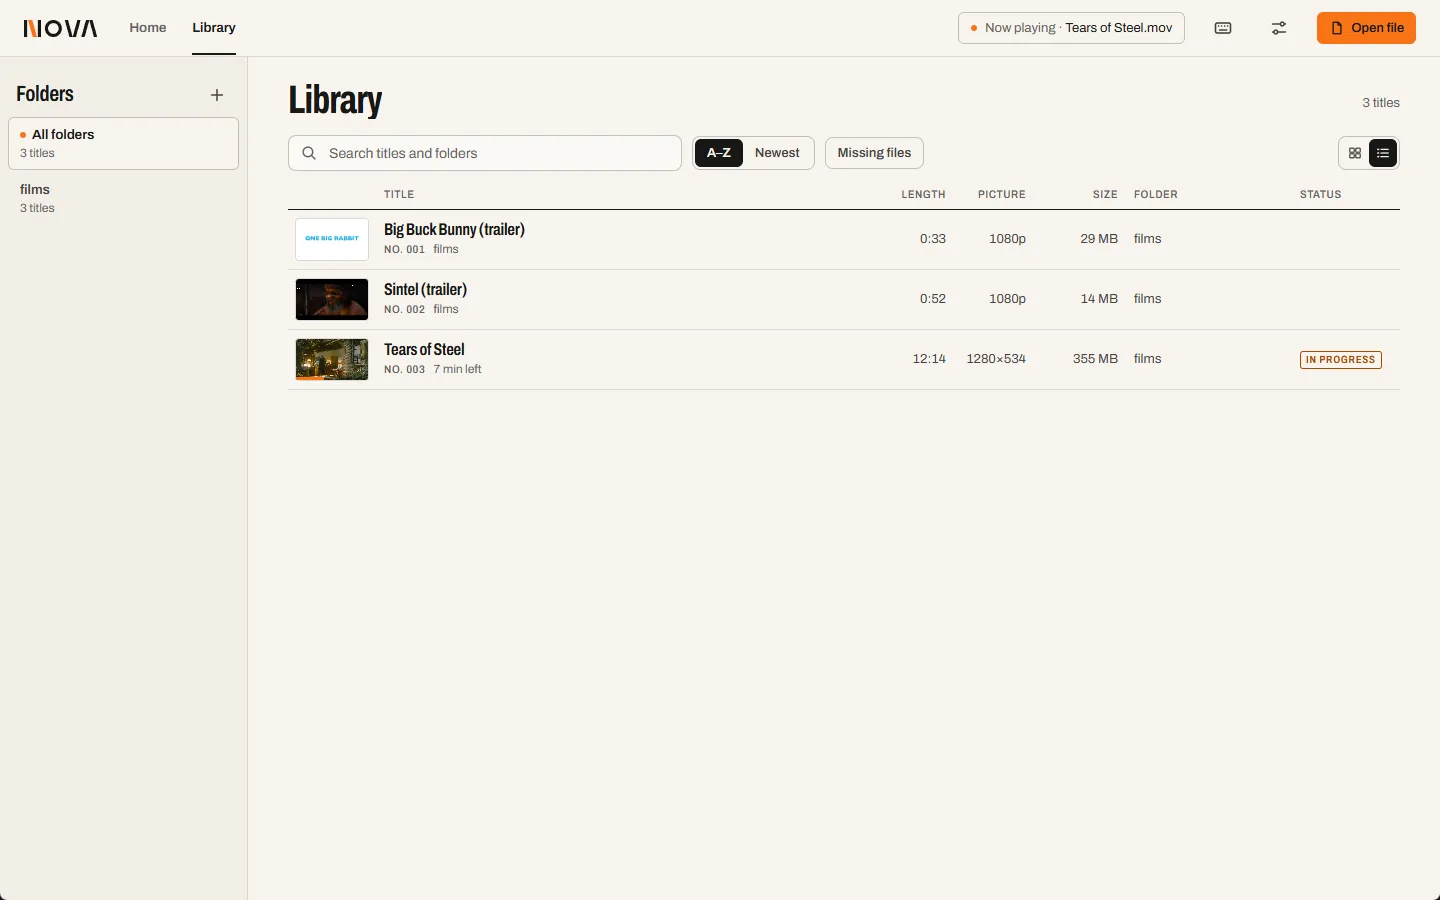Click the Tears of Steel title

coord(424,350)
